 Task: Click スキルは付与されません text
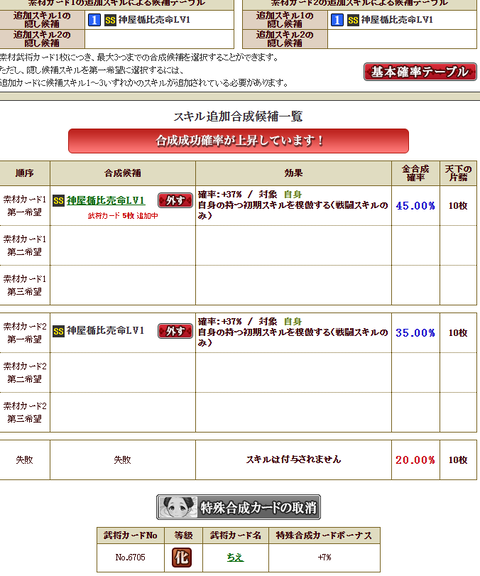(x=293, y=460)
